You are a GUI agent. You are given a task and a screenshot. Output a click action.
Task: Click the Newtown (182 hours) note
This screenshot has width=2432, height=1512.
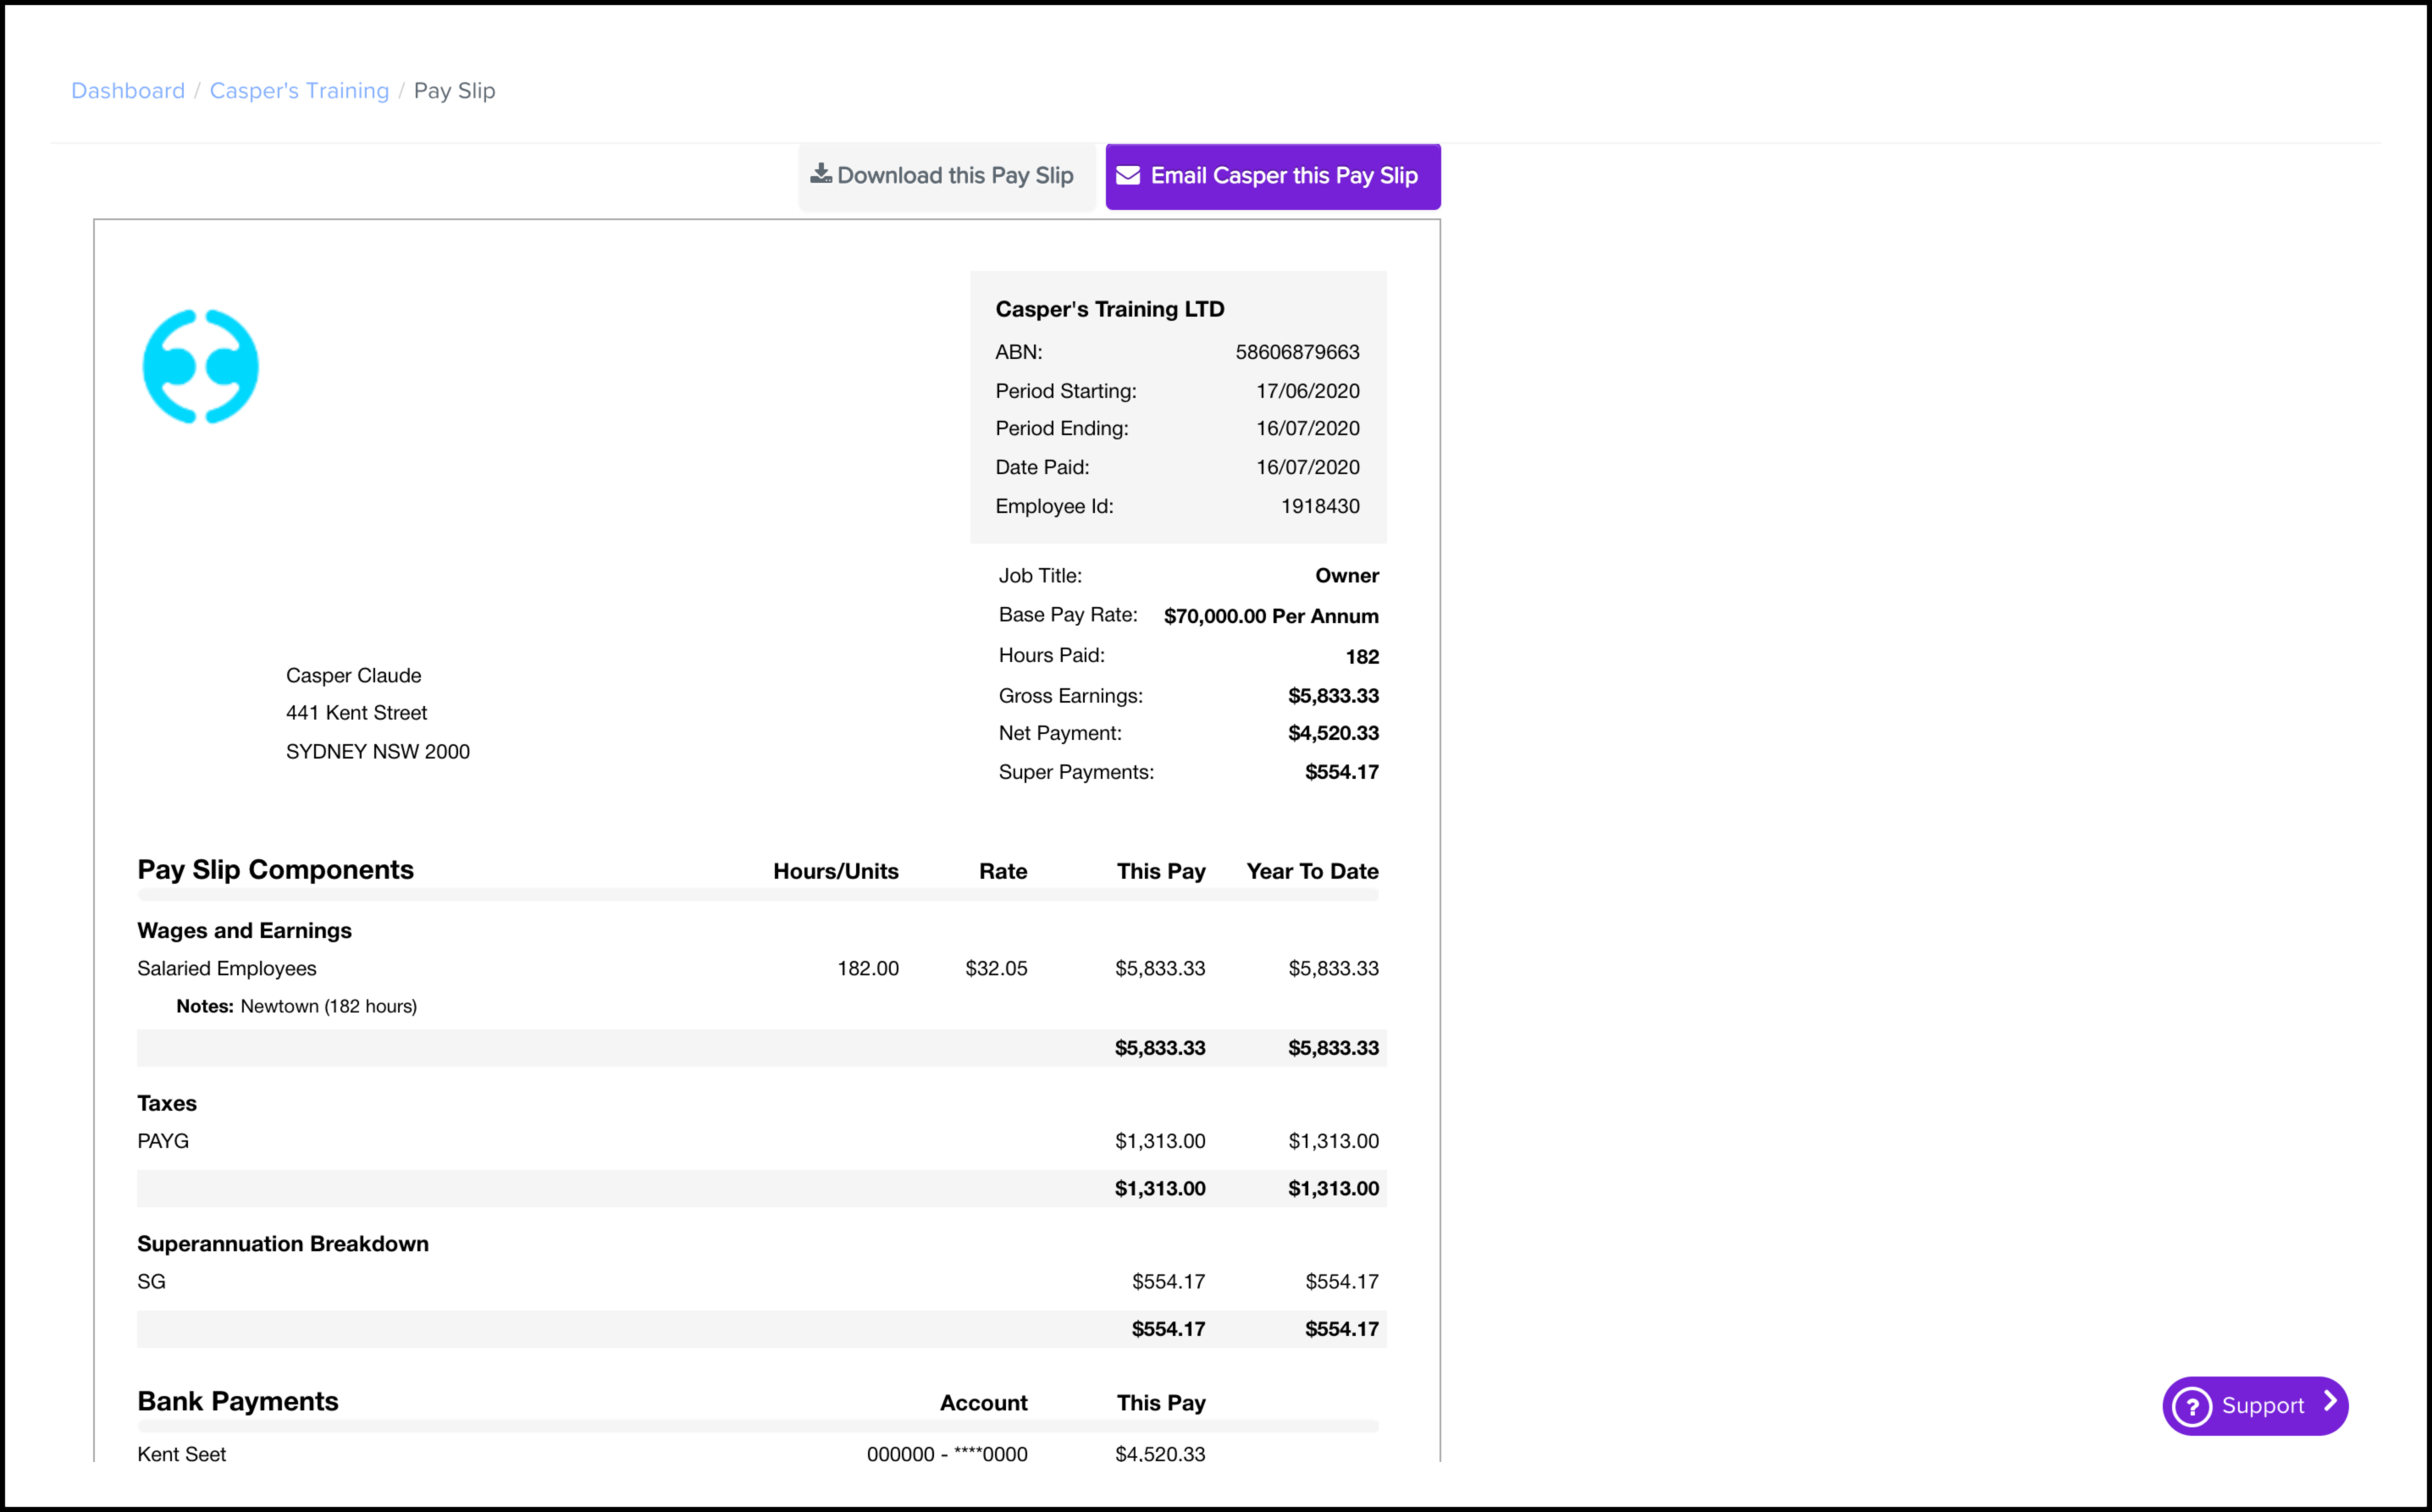pyautogui.click(x=328, y=1006)
